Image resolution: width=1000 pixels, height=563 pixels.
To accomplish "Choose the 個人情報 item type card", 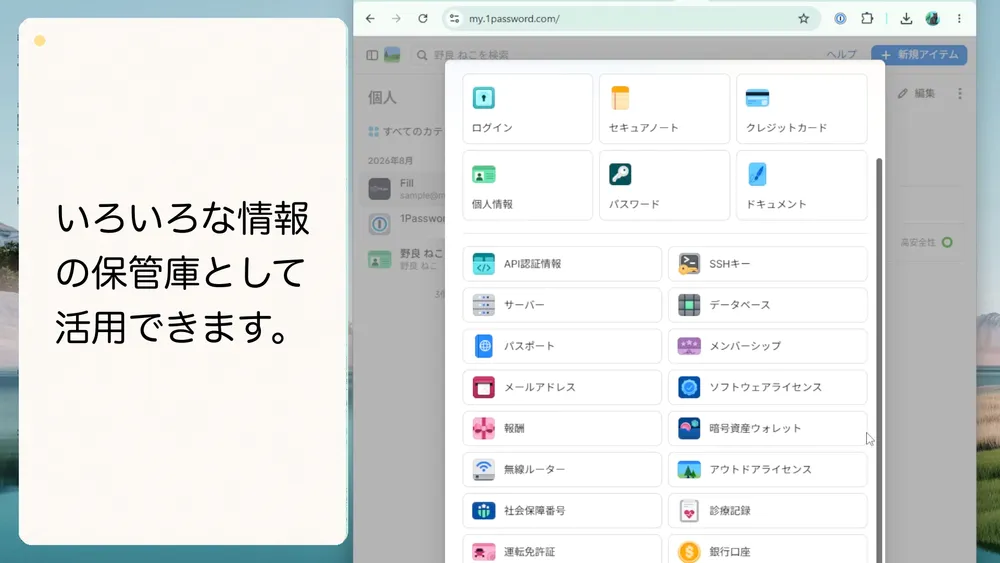I will tap(527, 186).
